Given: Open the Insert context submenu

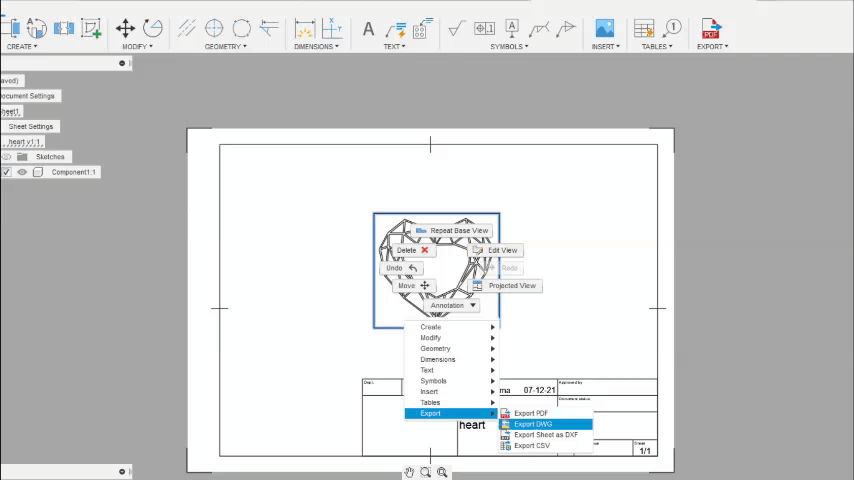Looking at the screenshot, I should pyautogui.click(x=452, y=392).
